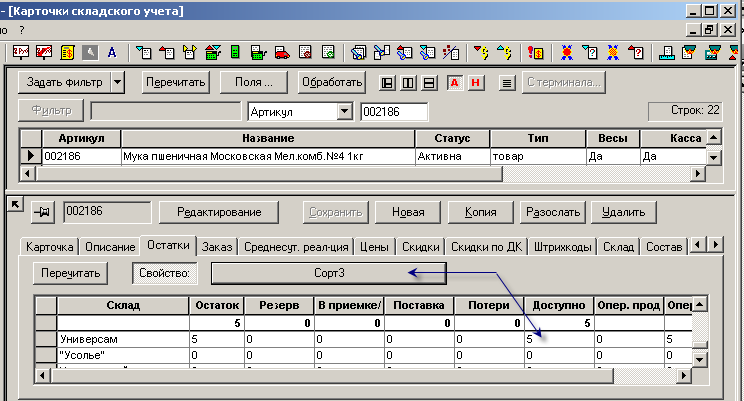This screenshot has width=744, height=401.
Task: Click the document with red up arrow icon
Action: pos(167,52)
